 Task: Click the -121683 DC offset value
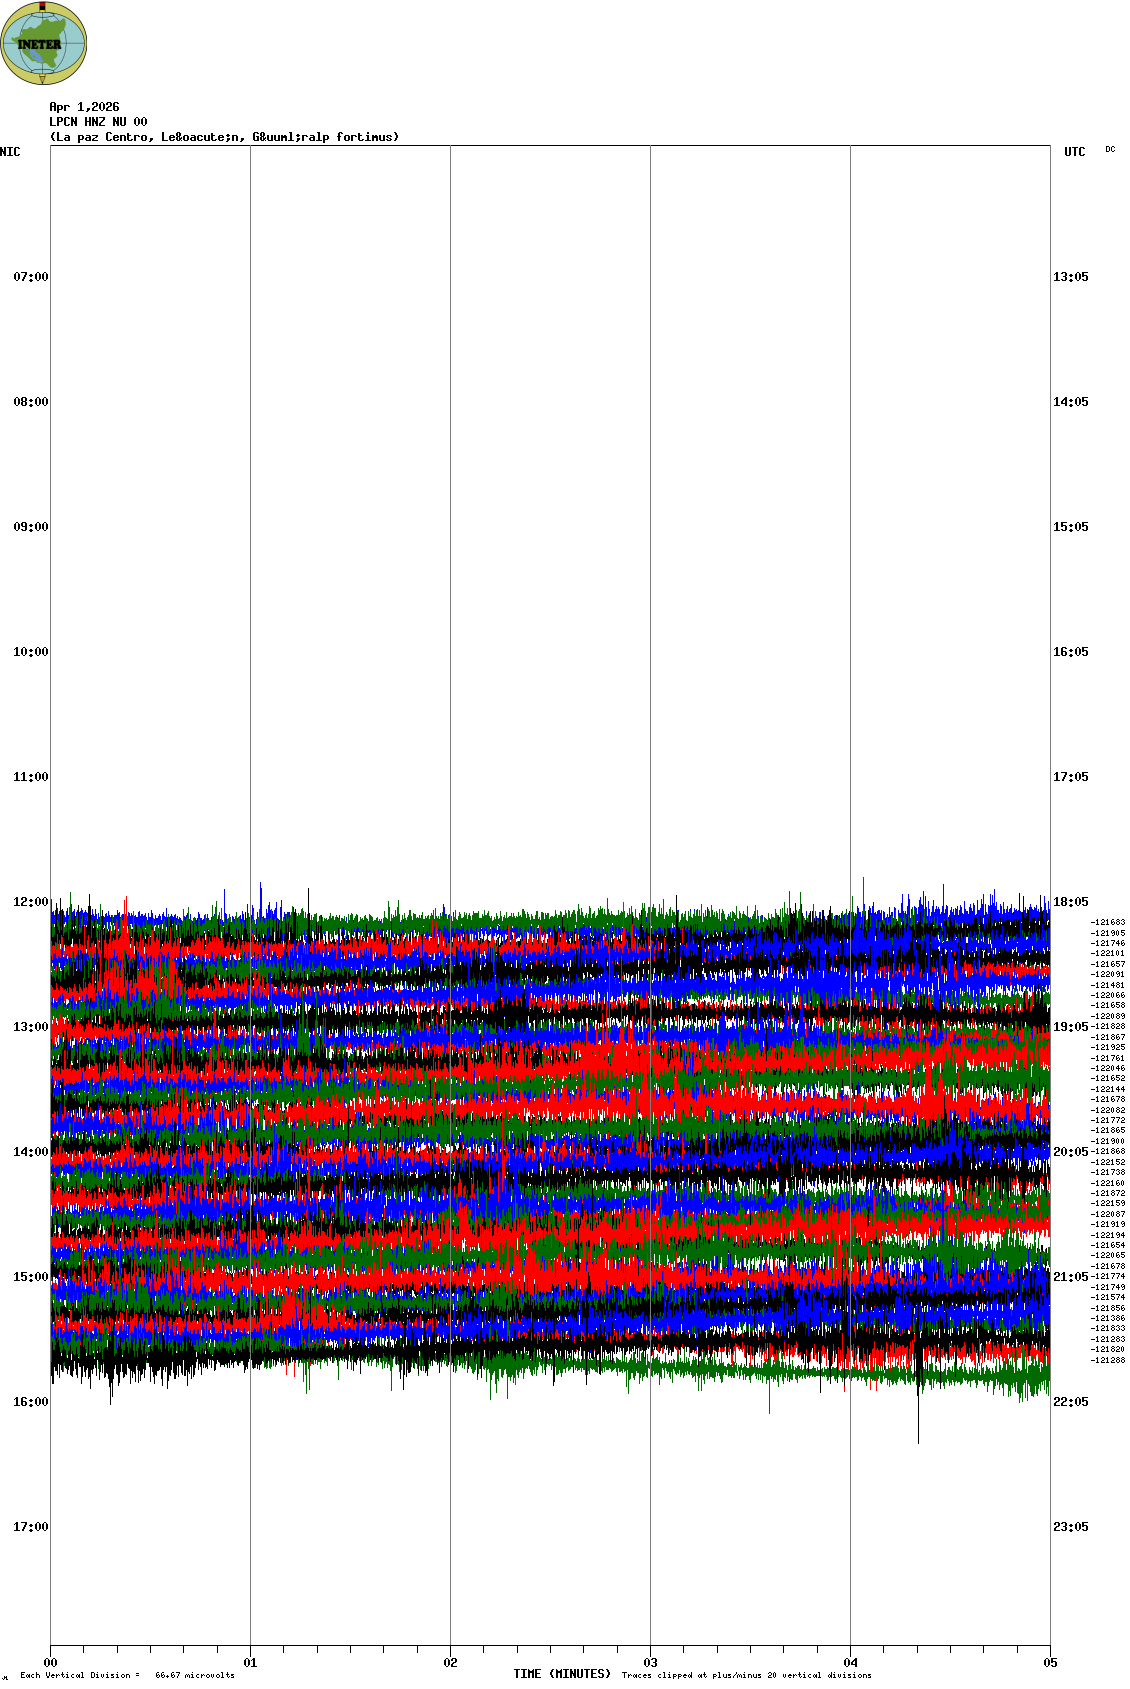(x=1108, y=923)
